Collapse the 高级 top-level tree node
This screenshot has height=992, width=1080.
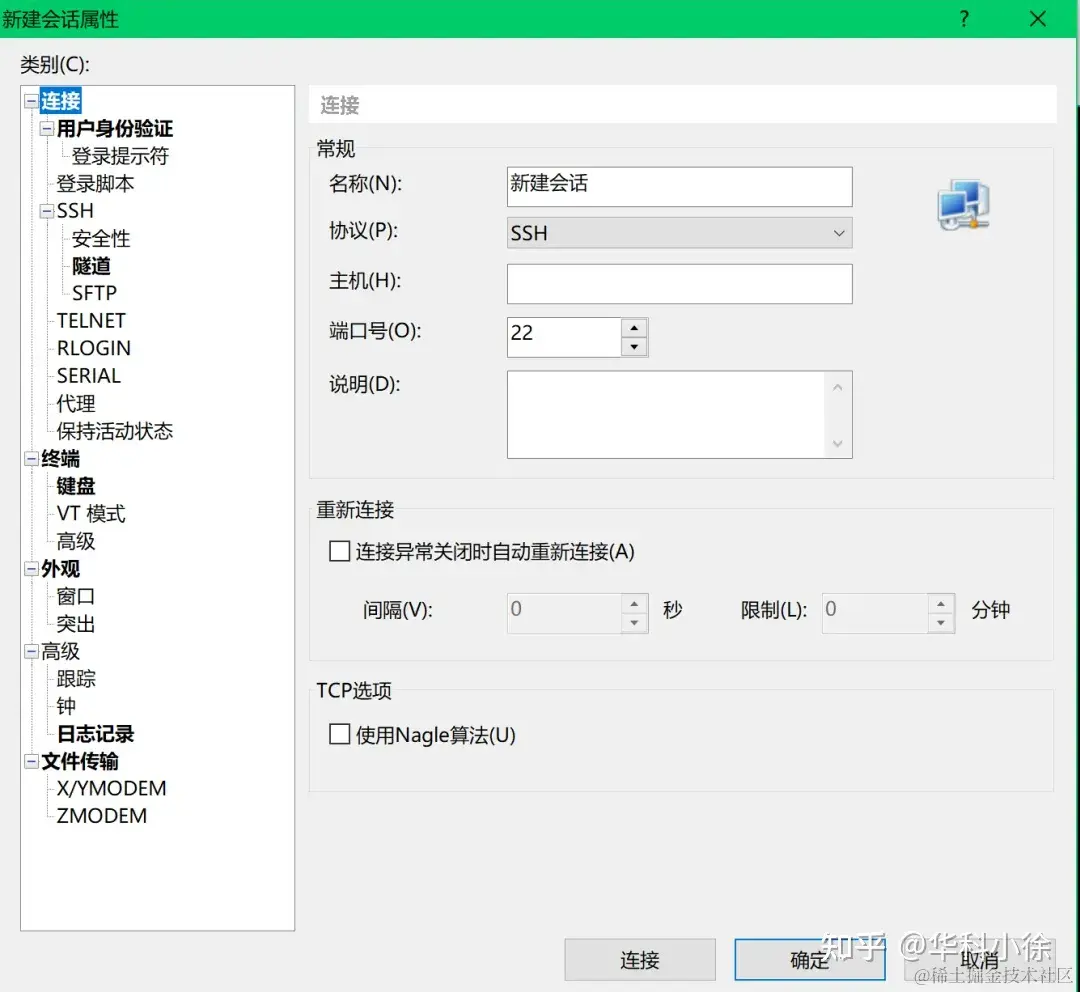[31, 652]
